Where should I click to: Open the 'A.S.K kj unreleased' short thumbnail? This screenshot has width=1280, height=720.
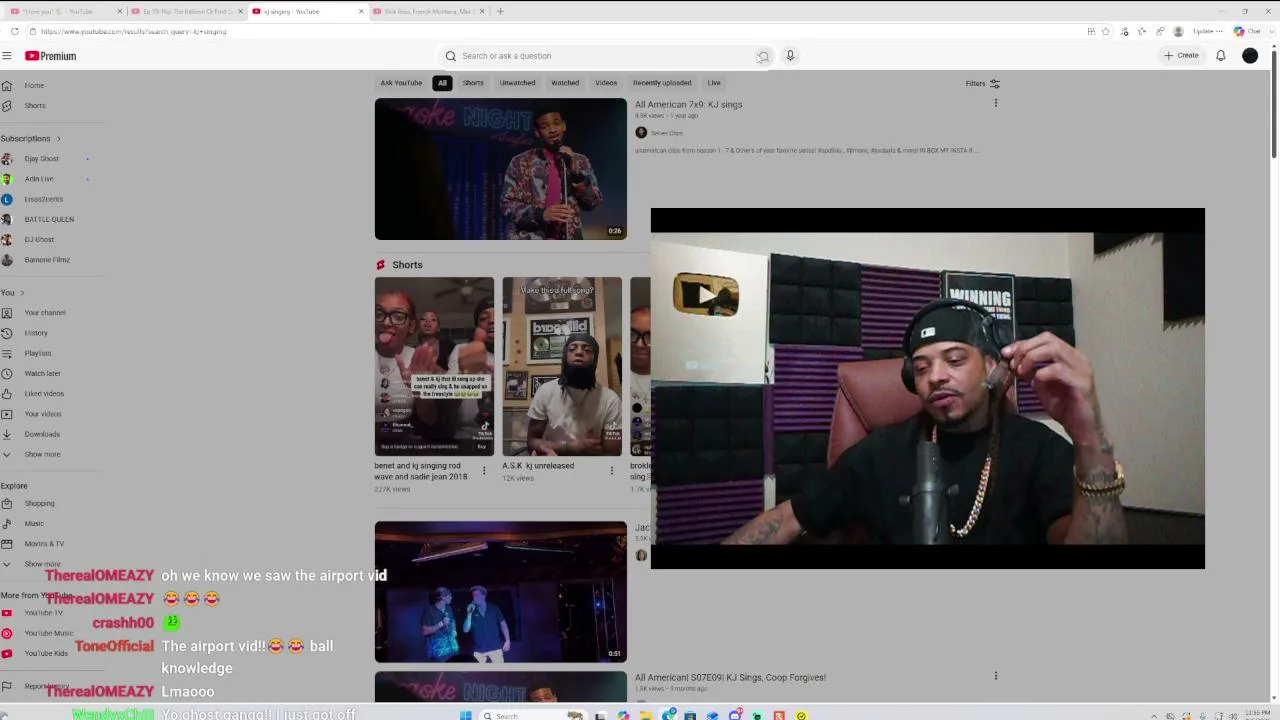pos(562,366)
